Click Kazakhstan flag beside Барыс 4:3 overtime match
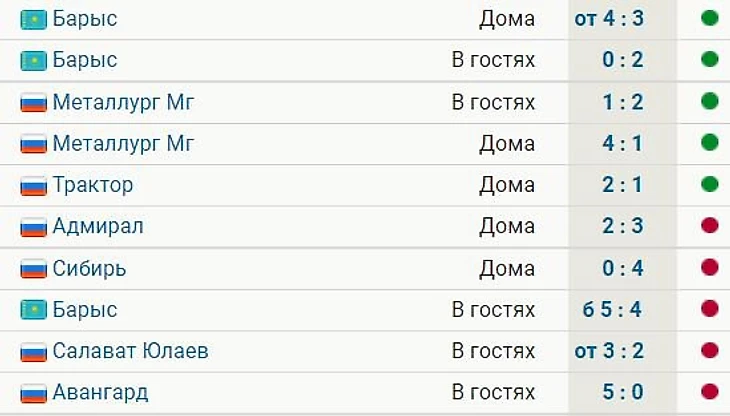 (34, 20)
